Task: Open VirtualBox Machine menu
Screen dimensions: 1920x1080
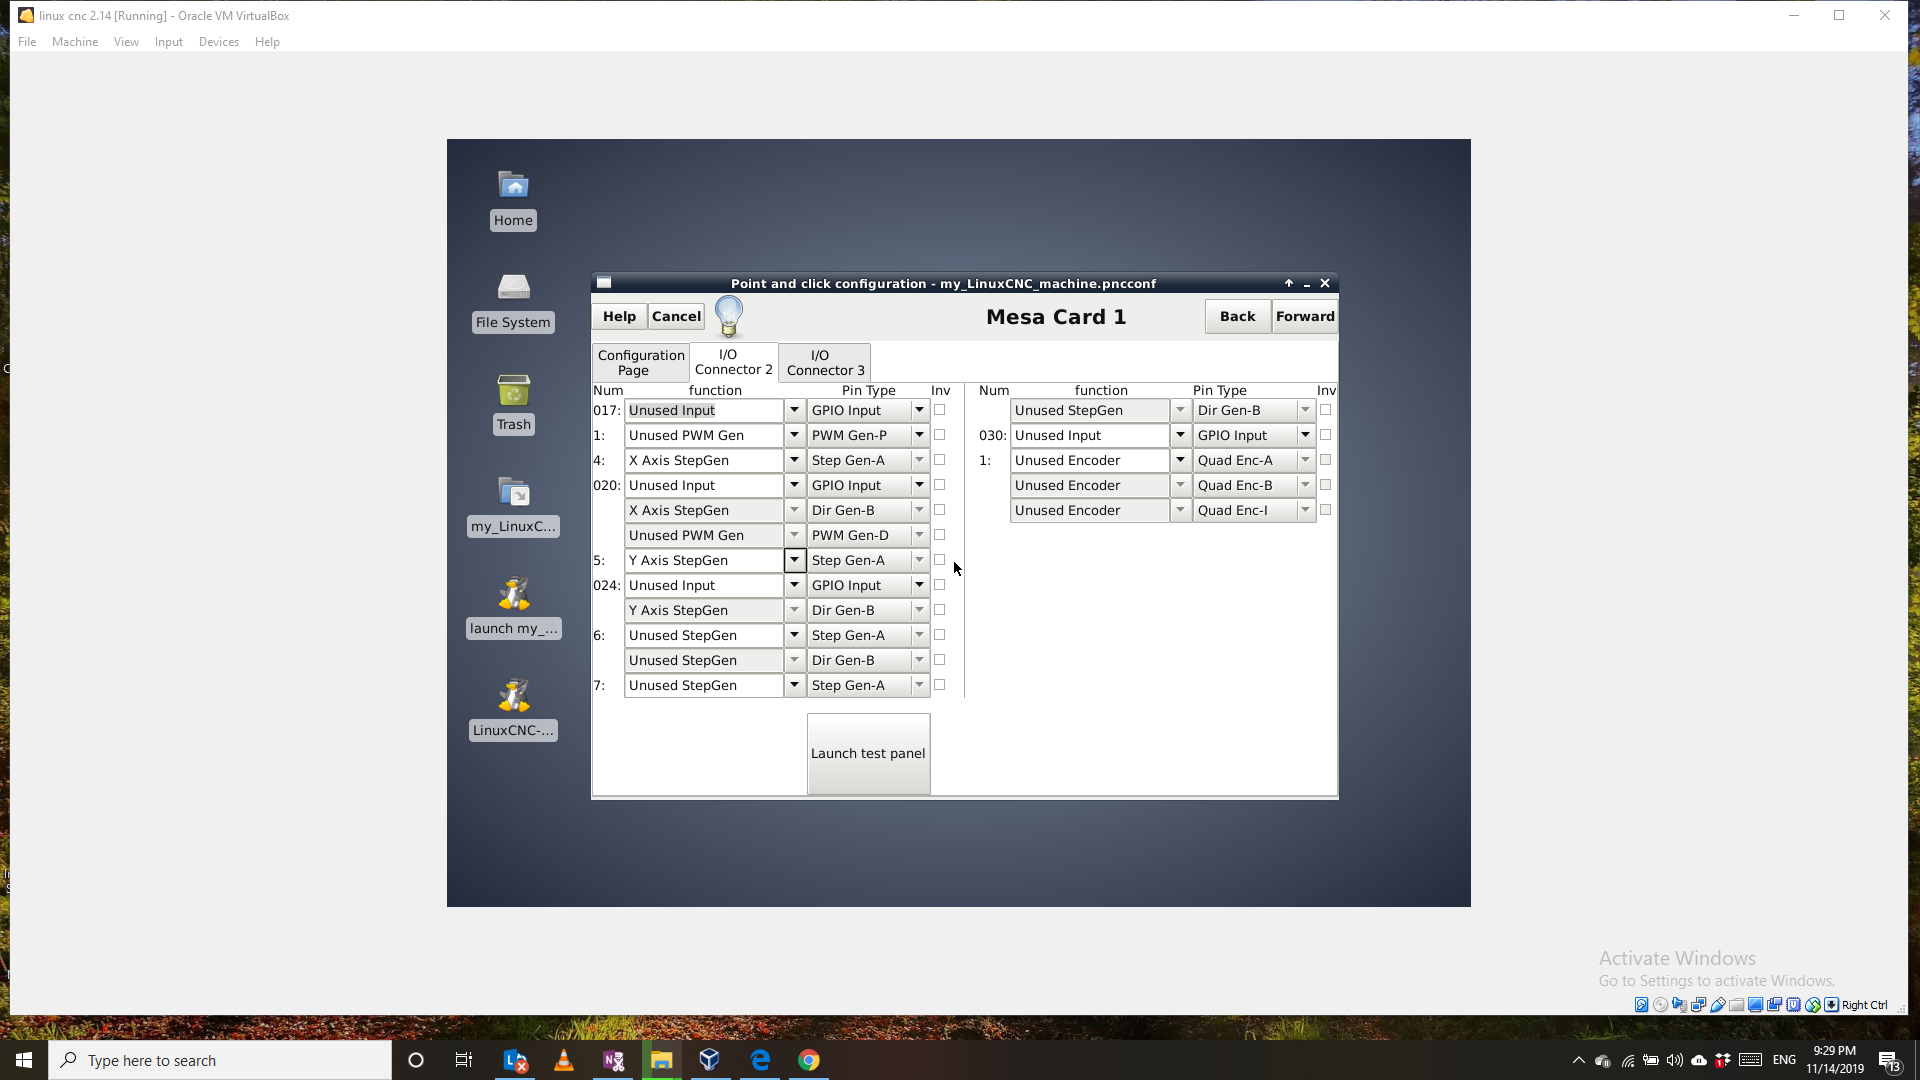Action: point(75,42)
